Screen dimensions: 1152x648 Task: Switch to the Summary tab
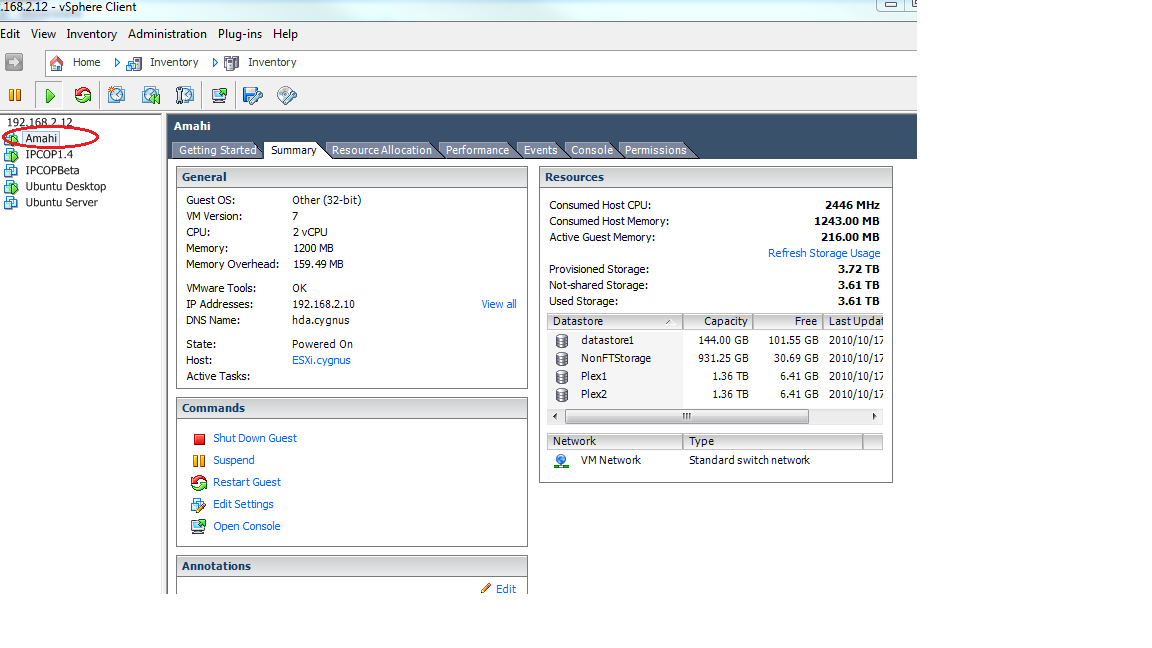pyautogui.click(x=293, y=150)
